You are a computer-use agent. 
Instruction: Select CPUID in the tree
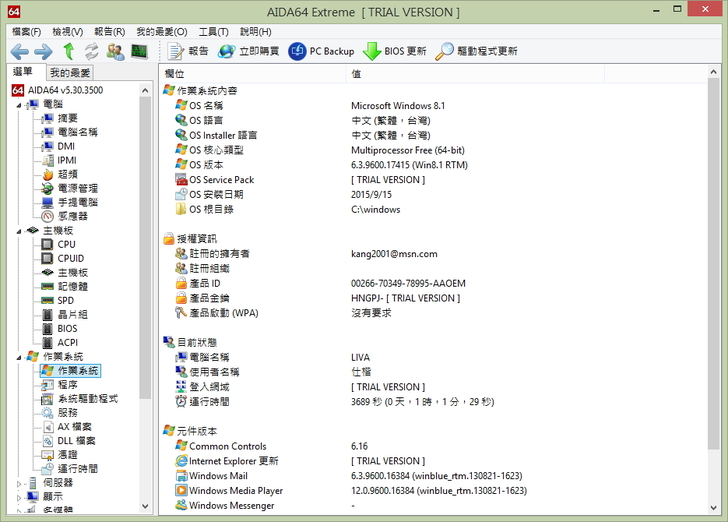tap(70, 258)
